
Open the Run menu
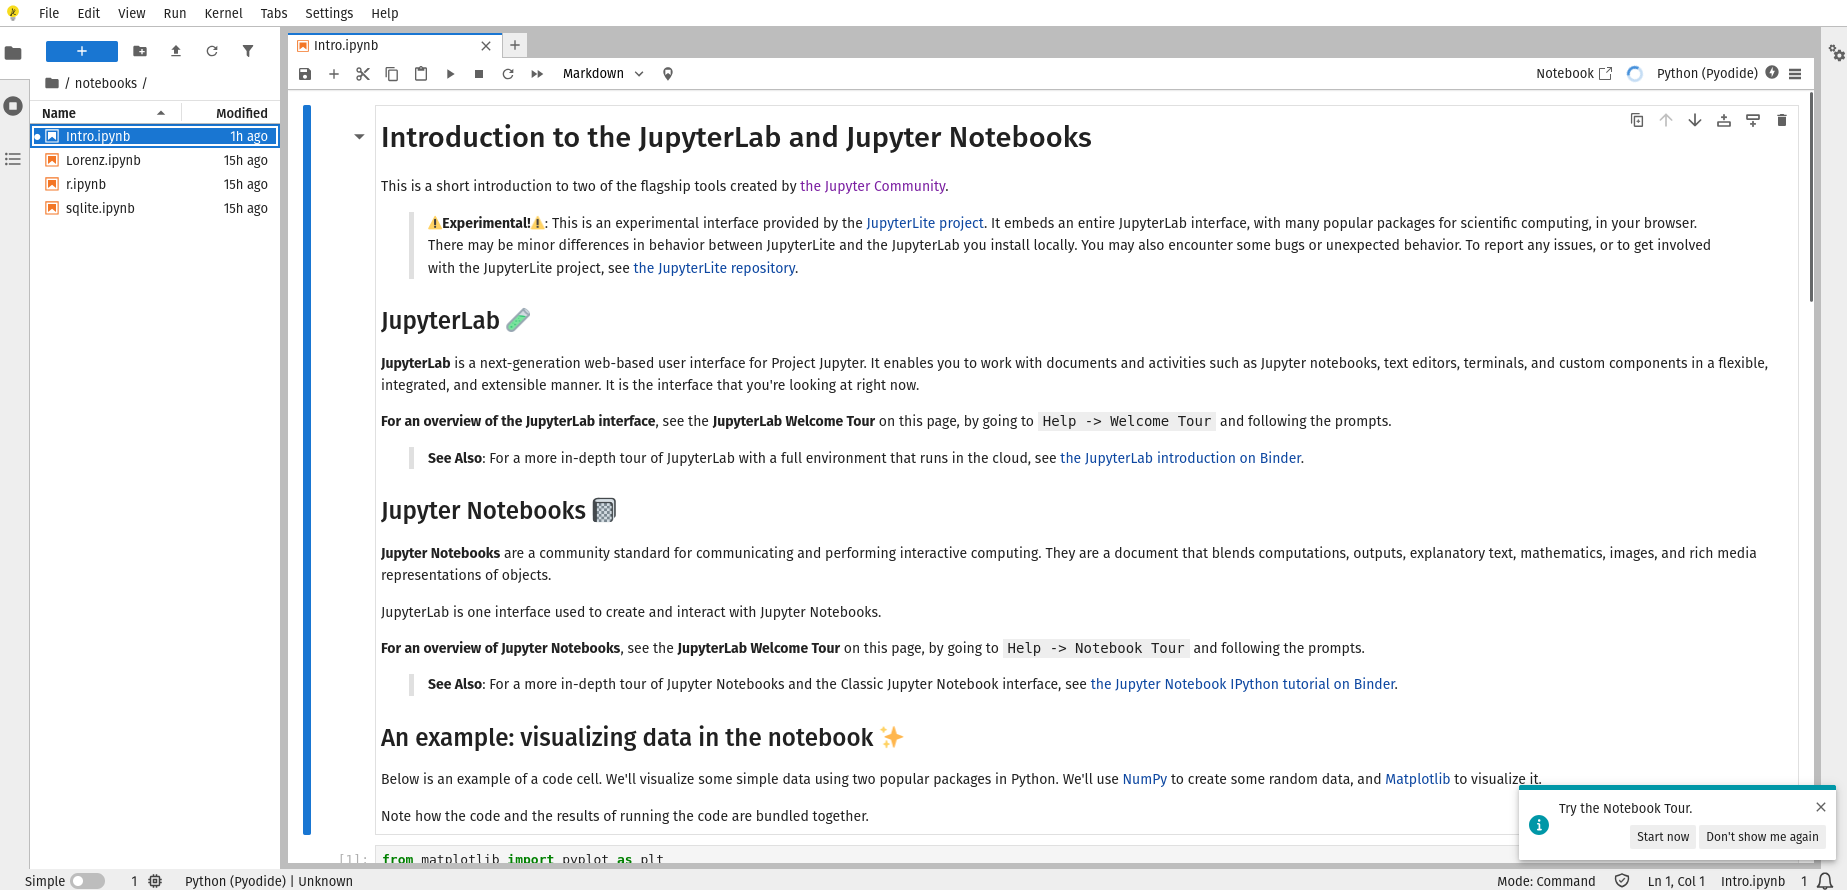pyautogui.click(x=175, y=13)
